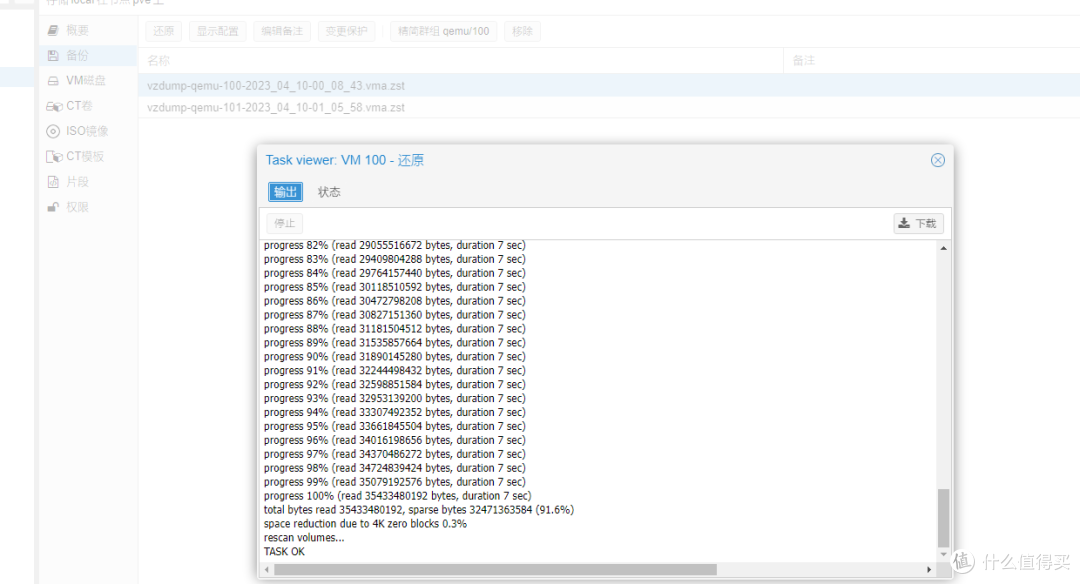The height and width of the screenshot is (584, 1080).
Task: Click 精简群组 qemu/100 prune button
Action: pyautogui.click(x=443, y=31)
